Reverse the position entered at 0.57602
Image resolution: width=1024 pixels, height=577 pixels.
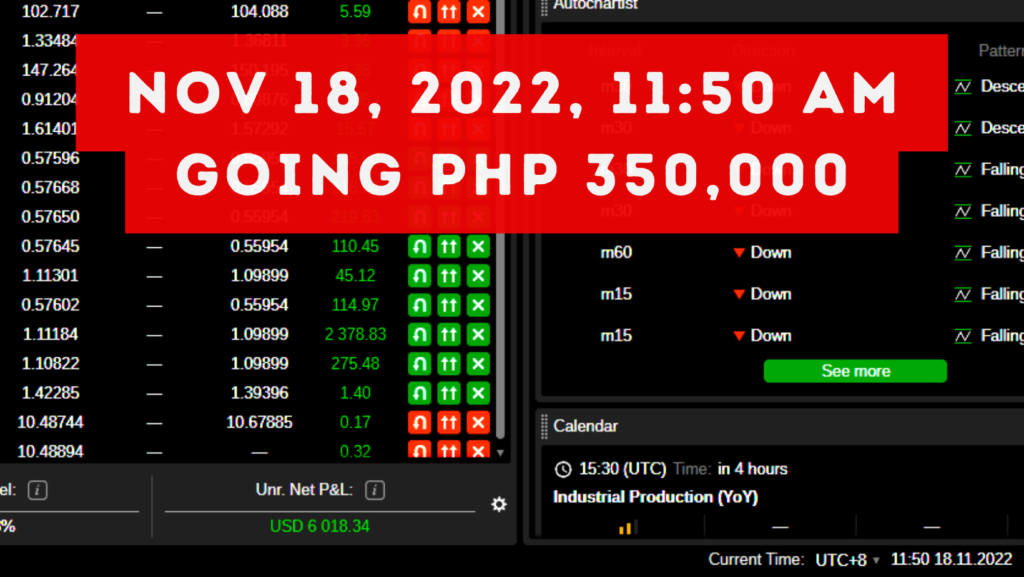[x=419, y=305]
